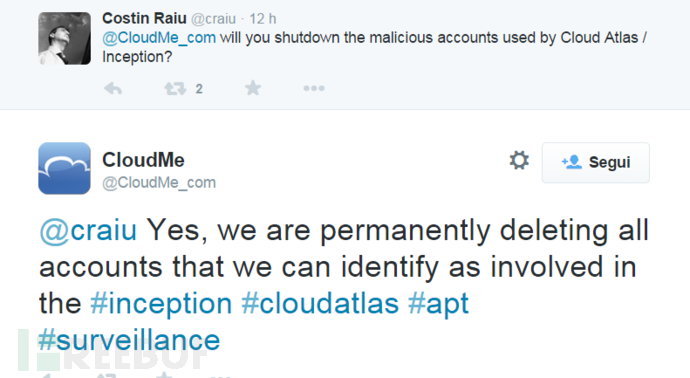Open the CloudMe logo avatar

point(65,168)
